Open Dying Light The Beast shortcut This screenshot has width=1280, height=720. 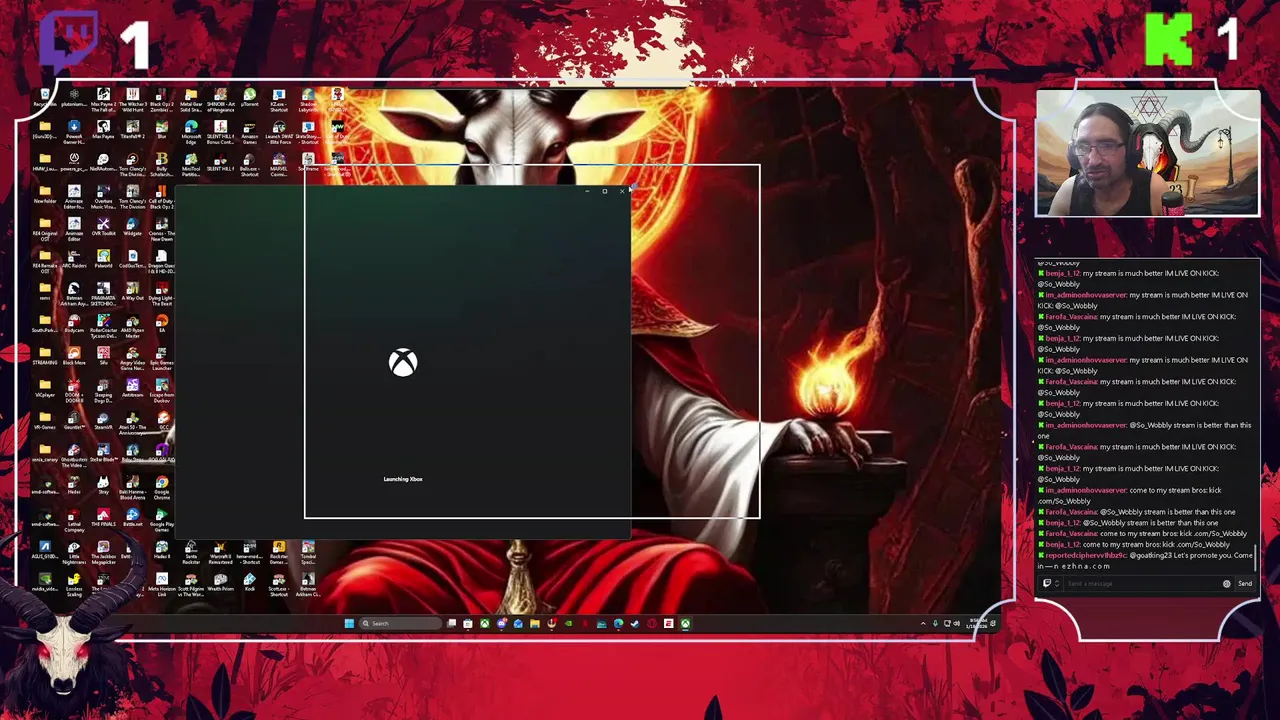point(162,293)
